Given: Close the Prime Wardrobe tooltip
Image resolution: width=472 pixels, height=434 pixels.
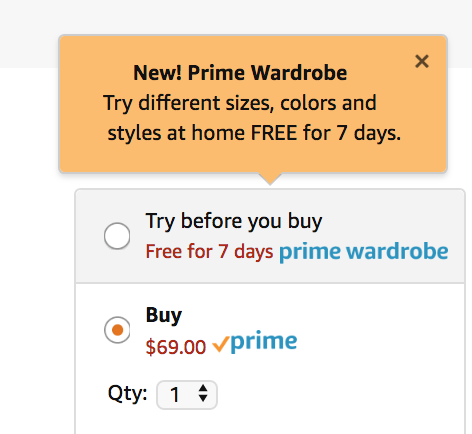Looking at the screenshot, I should (x=422, y=61).
